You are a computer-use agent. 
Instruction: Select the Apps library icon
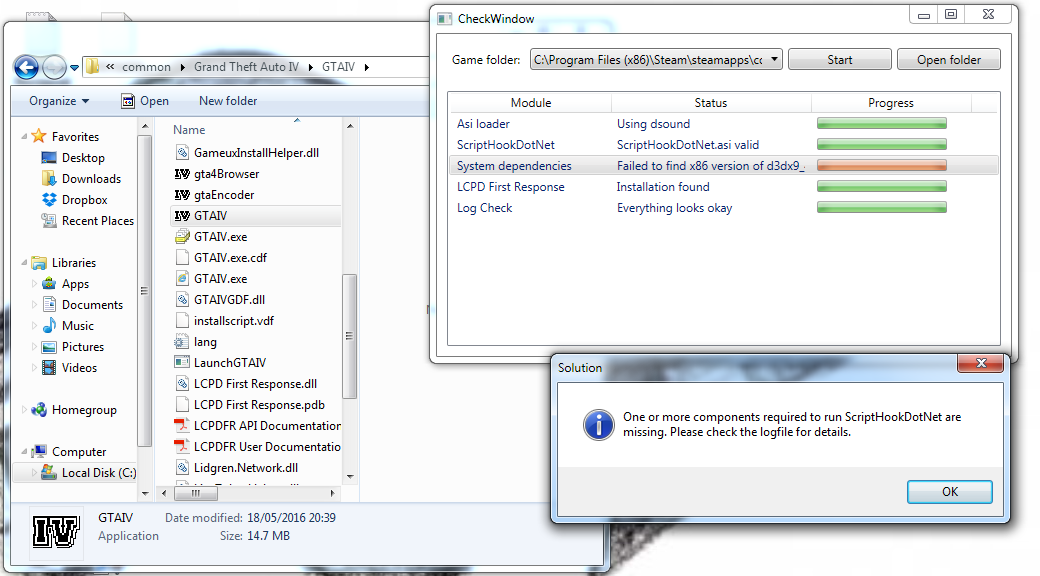pyautogui.click(x=49, y=283)
